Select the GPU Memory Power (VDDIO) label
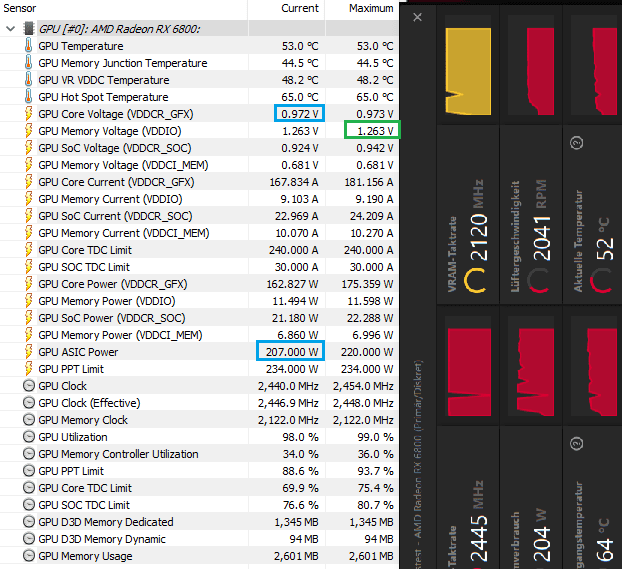 point(107,301)
